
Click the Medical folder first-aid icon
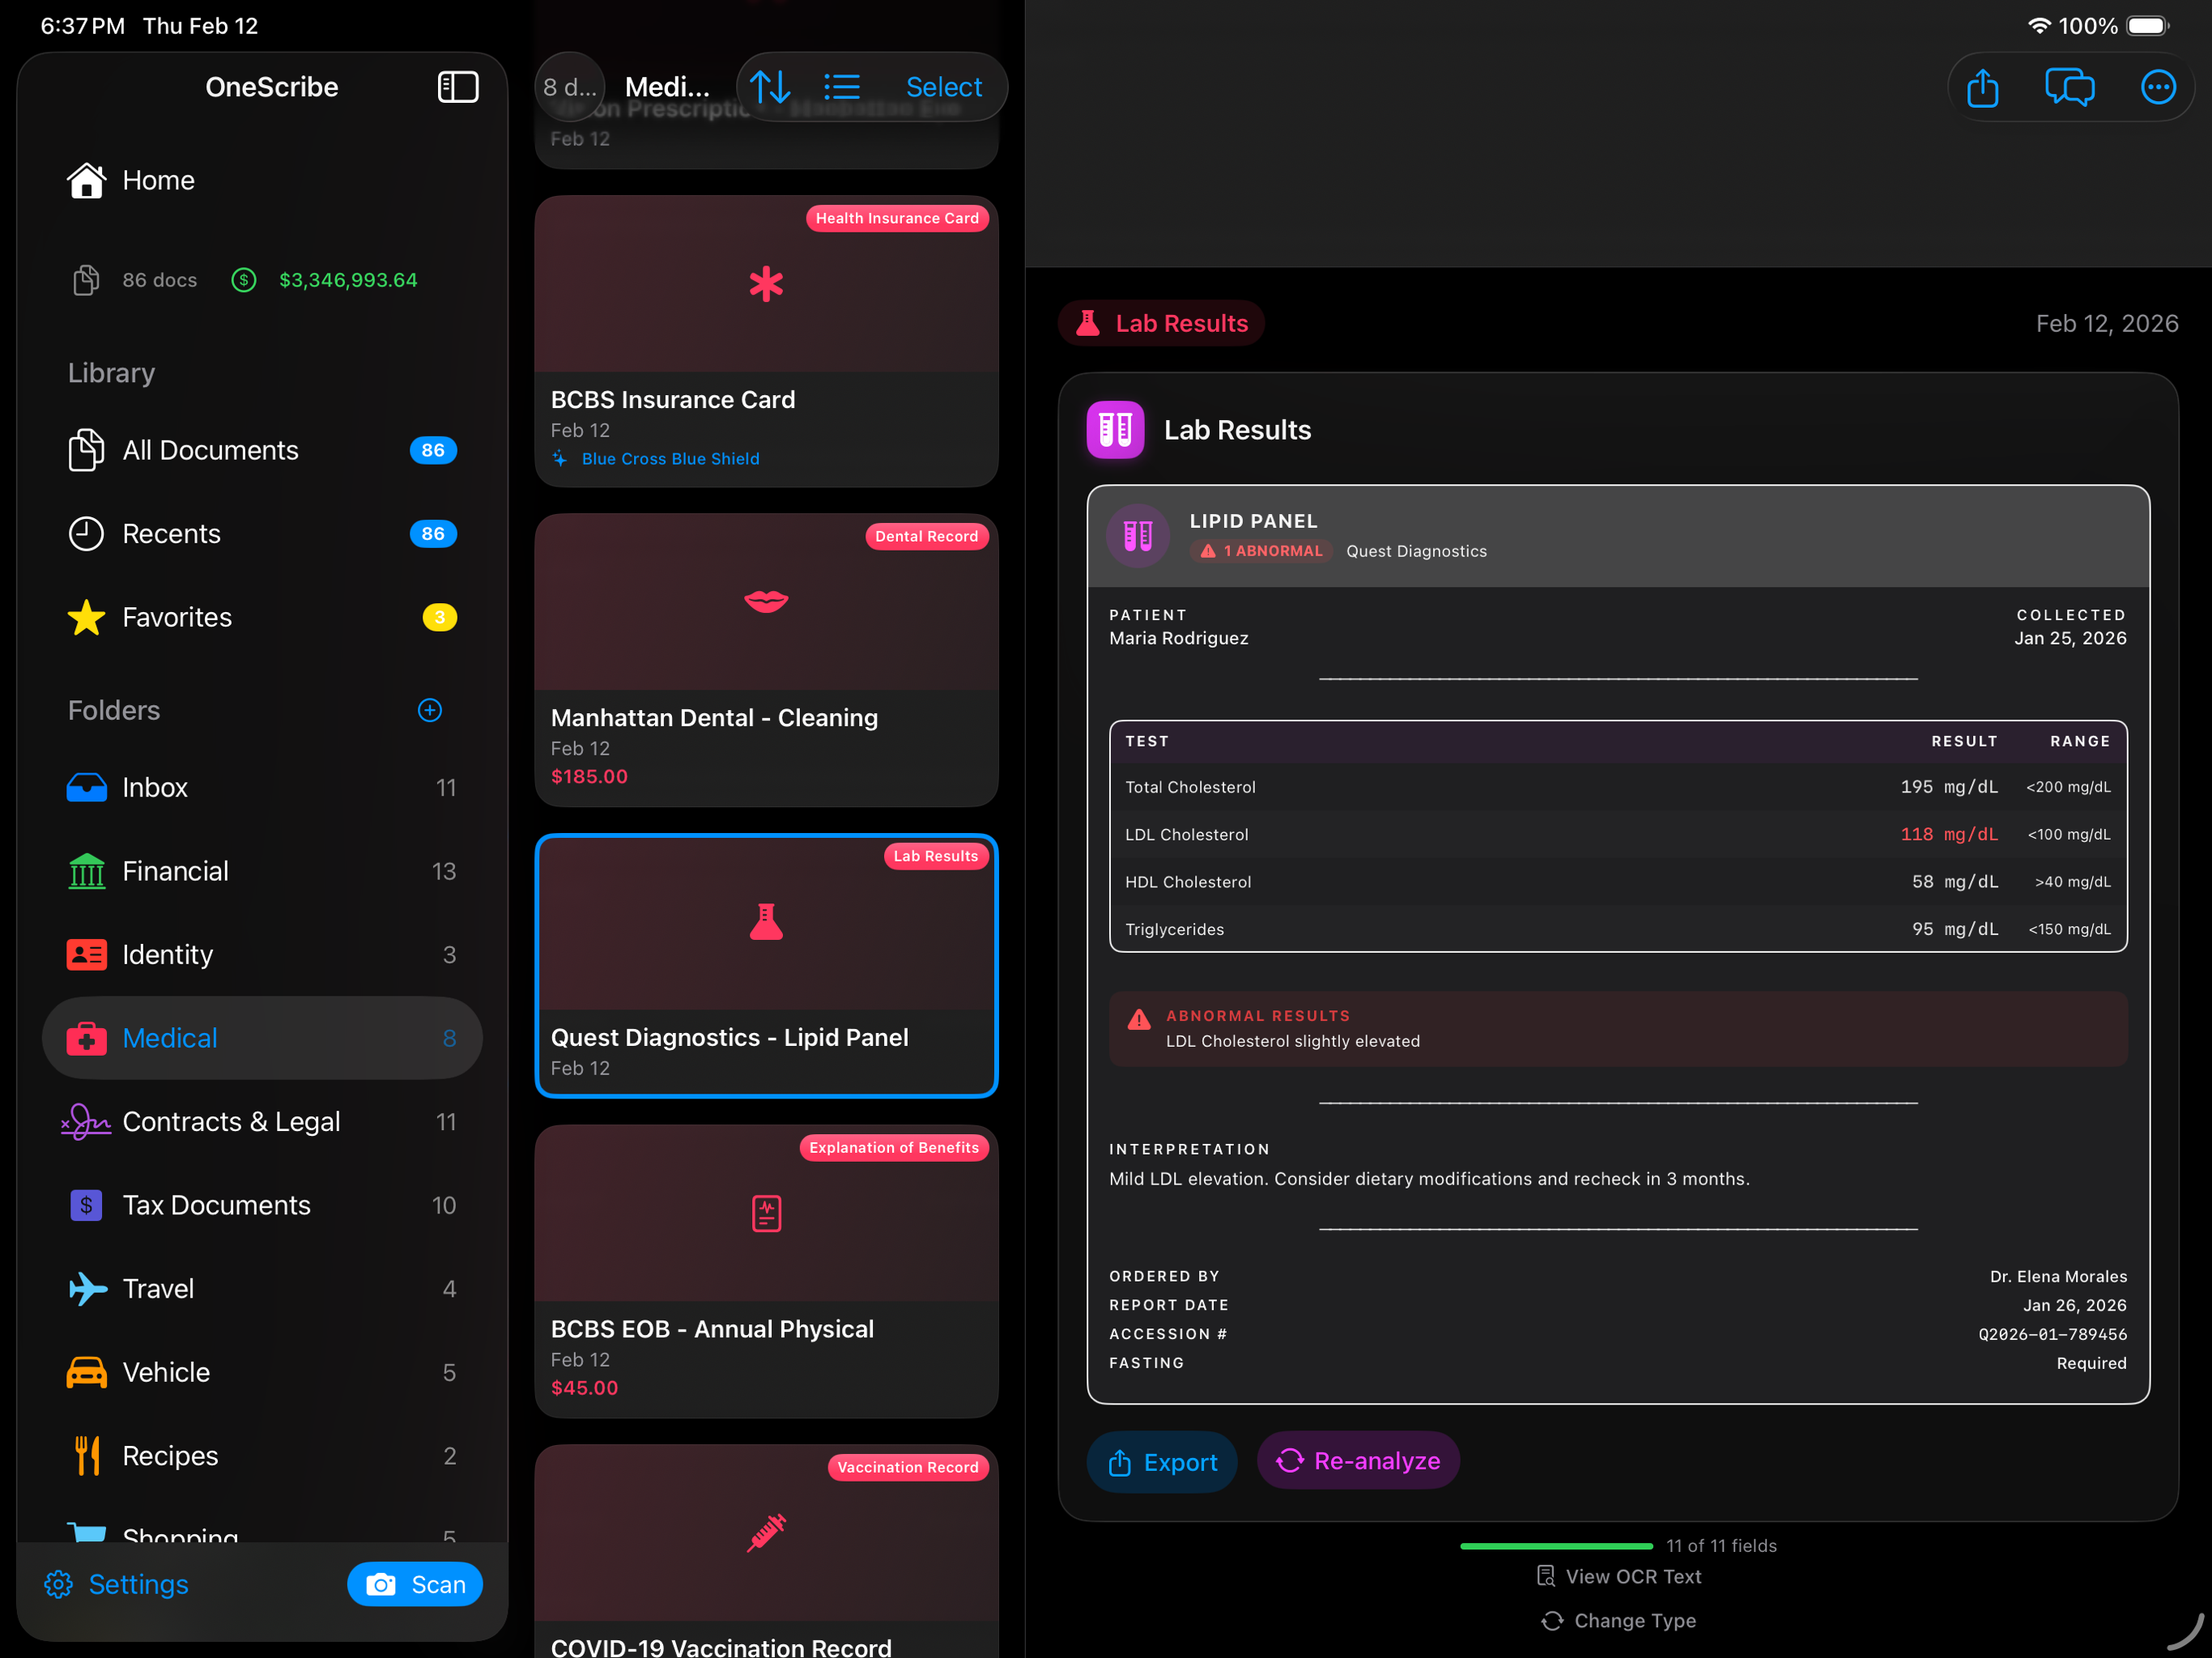click(x=87, y=1038)
